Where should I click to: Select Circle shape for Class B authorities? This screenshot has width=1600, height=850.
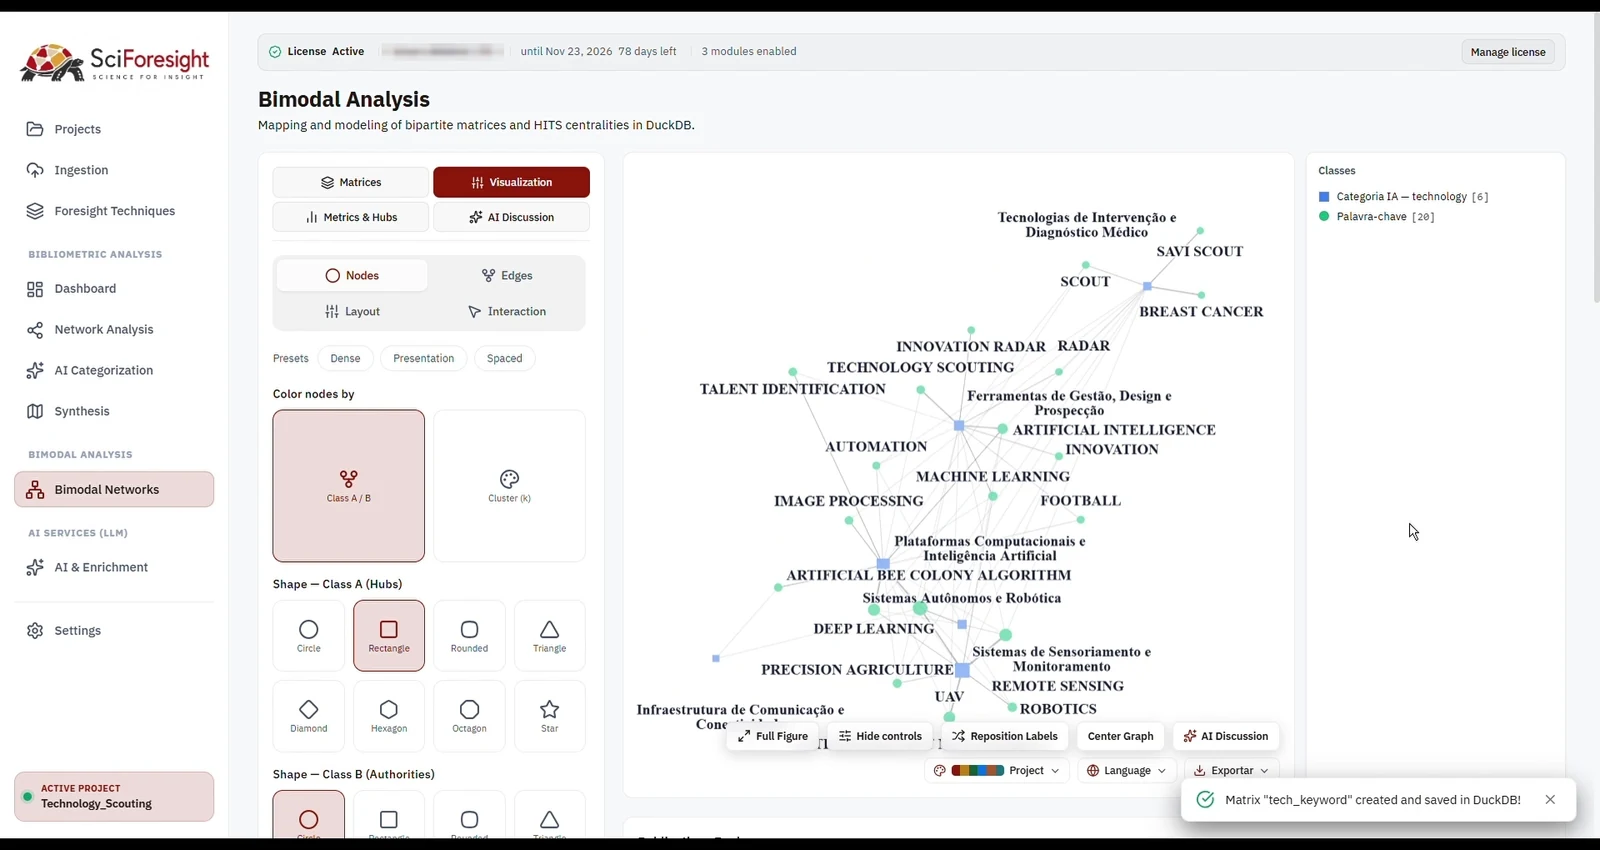(309, 816)
